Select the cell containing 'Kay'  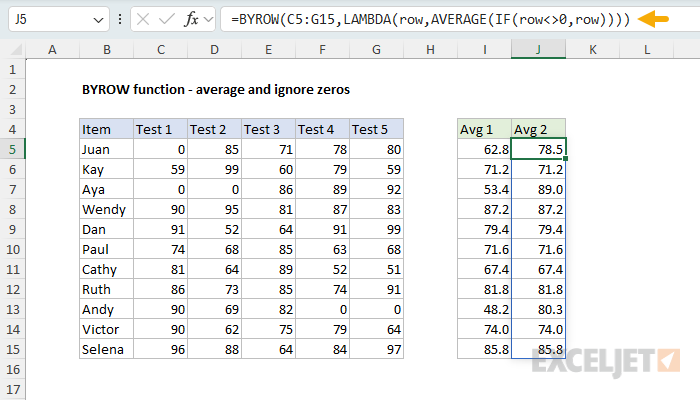pyautogui.click(x=107, y=170)
